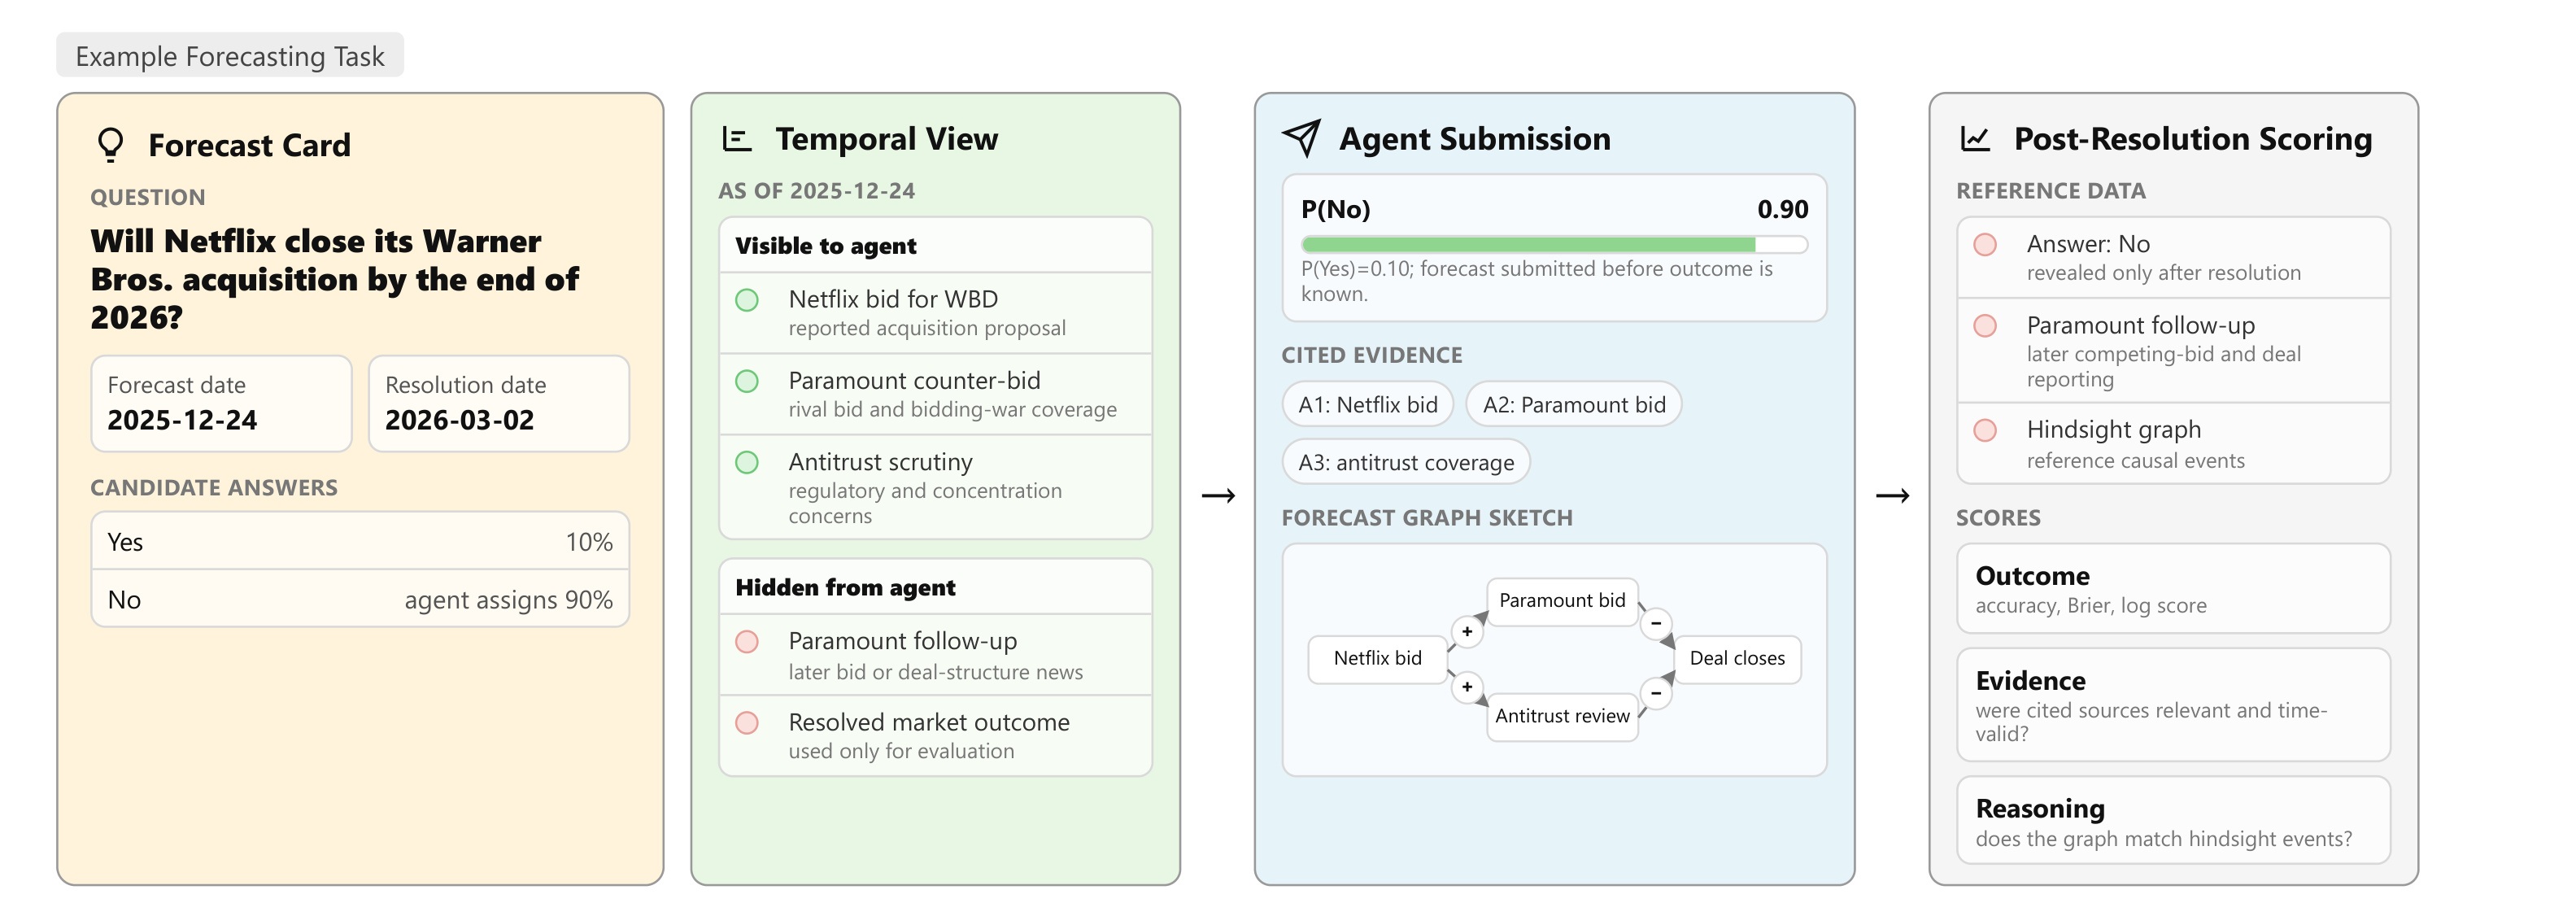Select the green circle for Antitrust scrutiny

pos(747,463)
